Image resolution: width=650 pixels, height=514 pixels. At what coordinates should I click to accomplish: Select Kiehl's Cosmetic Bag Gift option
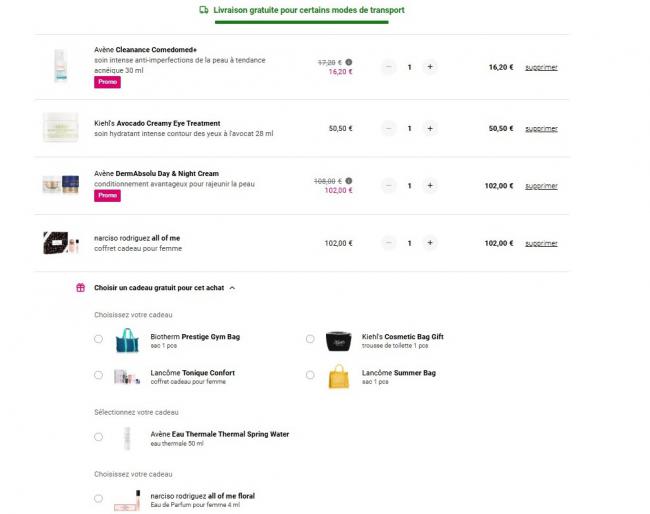(x=310, y=339)
